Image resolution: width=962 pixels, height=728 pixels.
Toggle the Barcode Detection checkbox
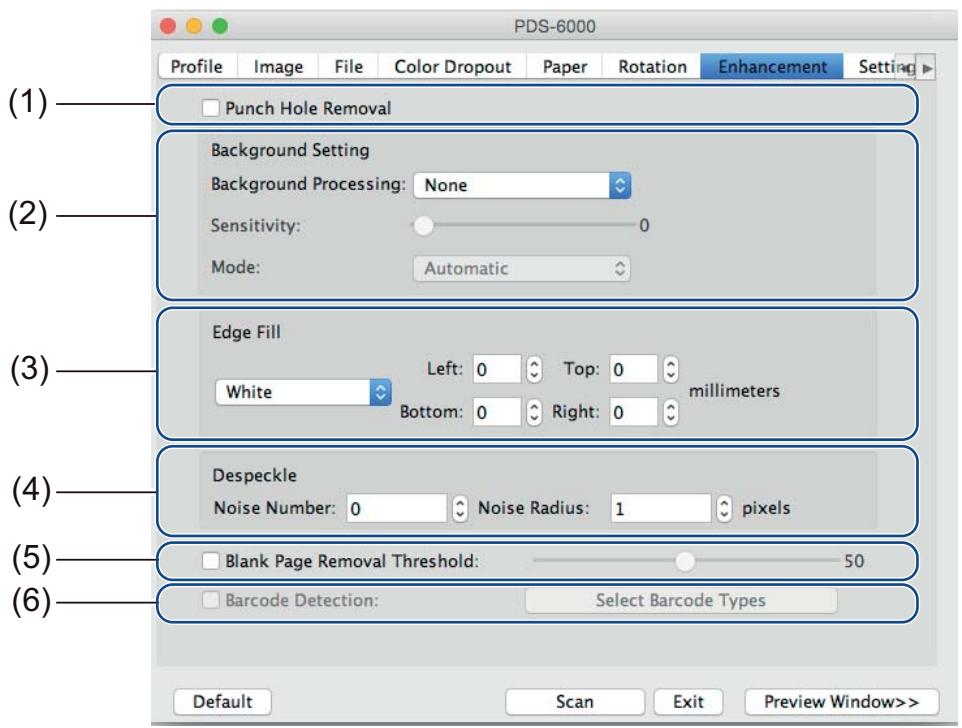pyautogui.click(x=210, y=600)
